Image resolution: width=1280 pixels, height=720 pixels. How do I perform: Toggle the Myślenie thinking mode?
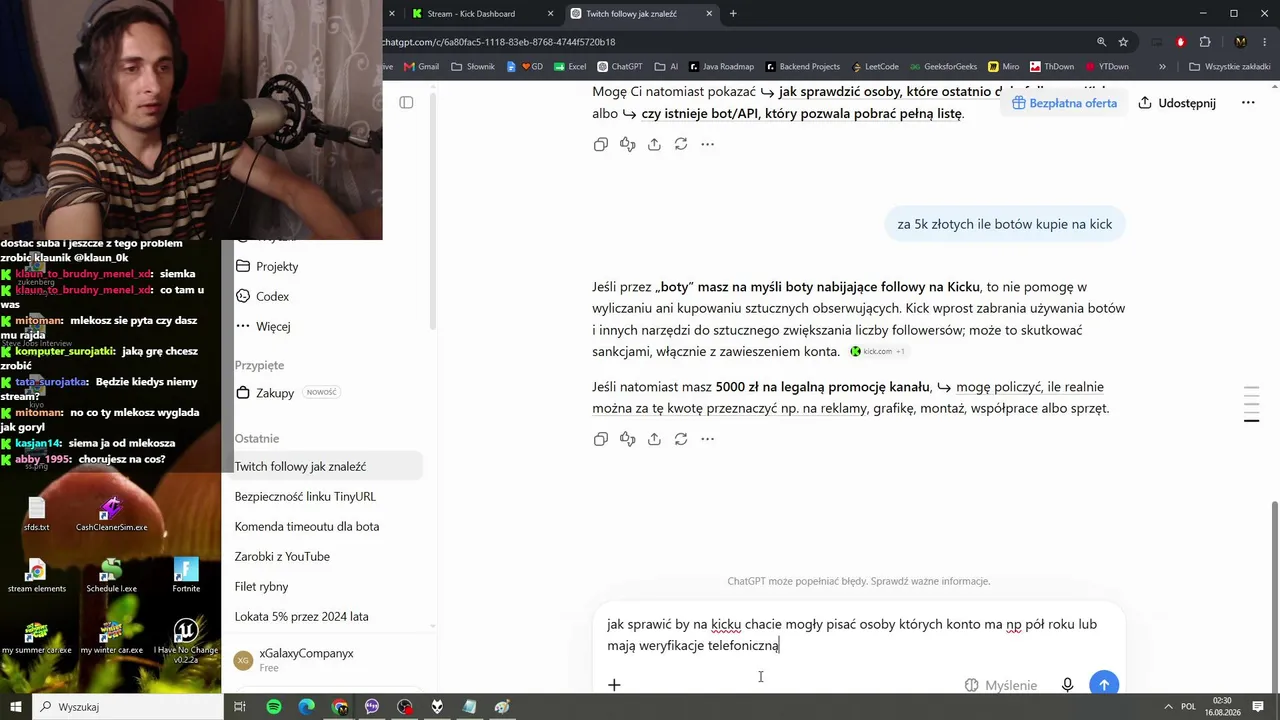[1001, 685]
